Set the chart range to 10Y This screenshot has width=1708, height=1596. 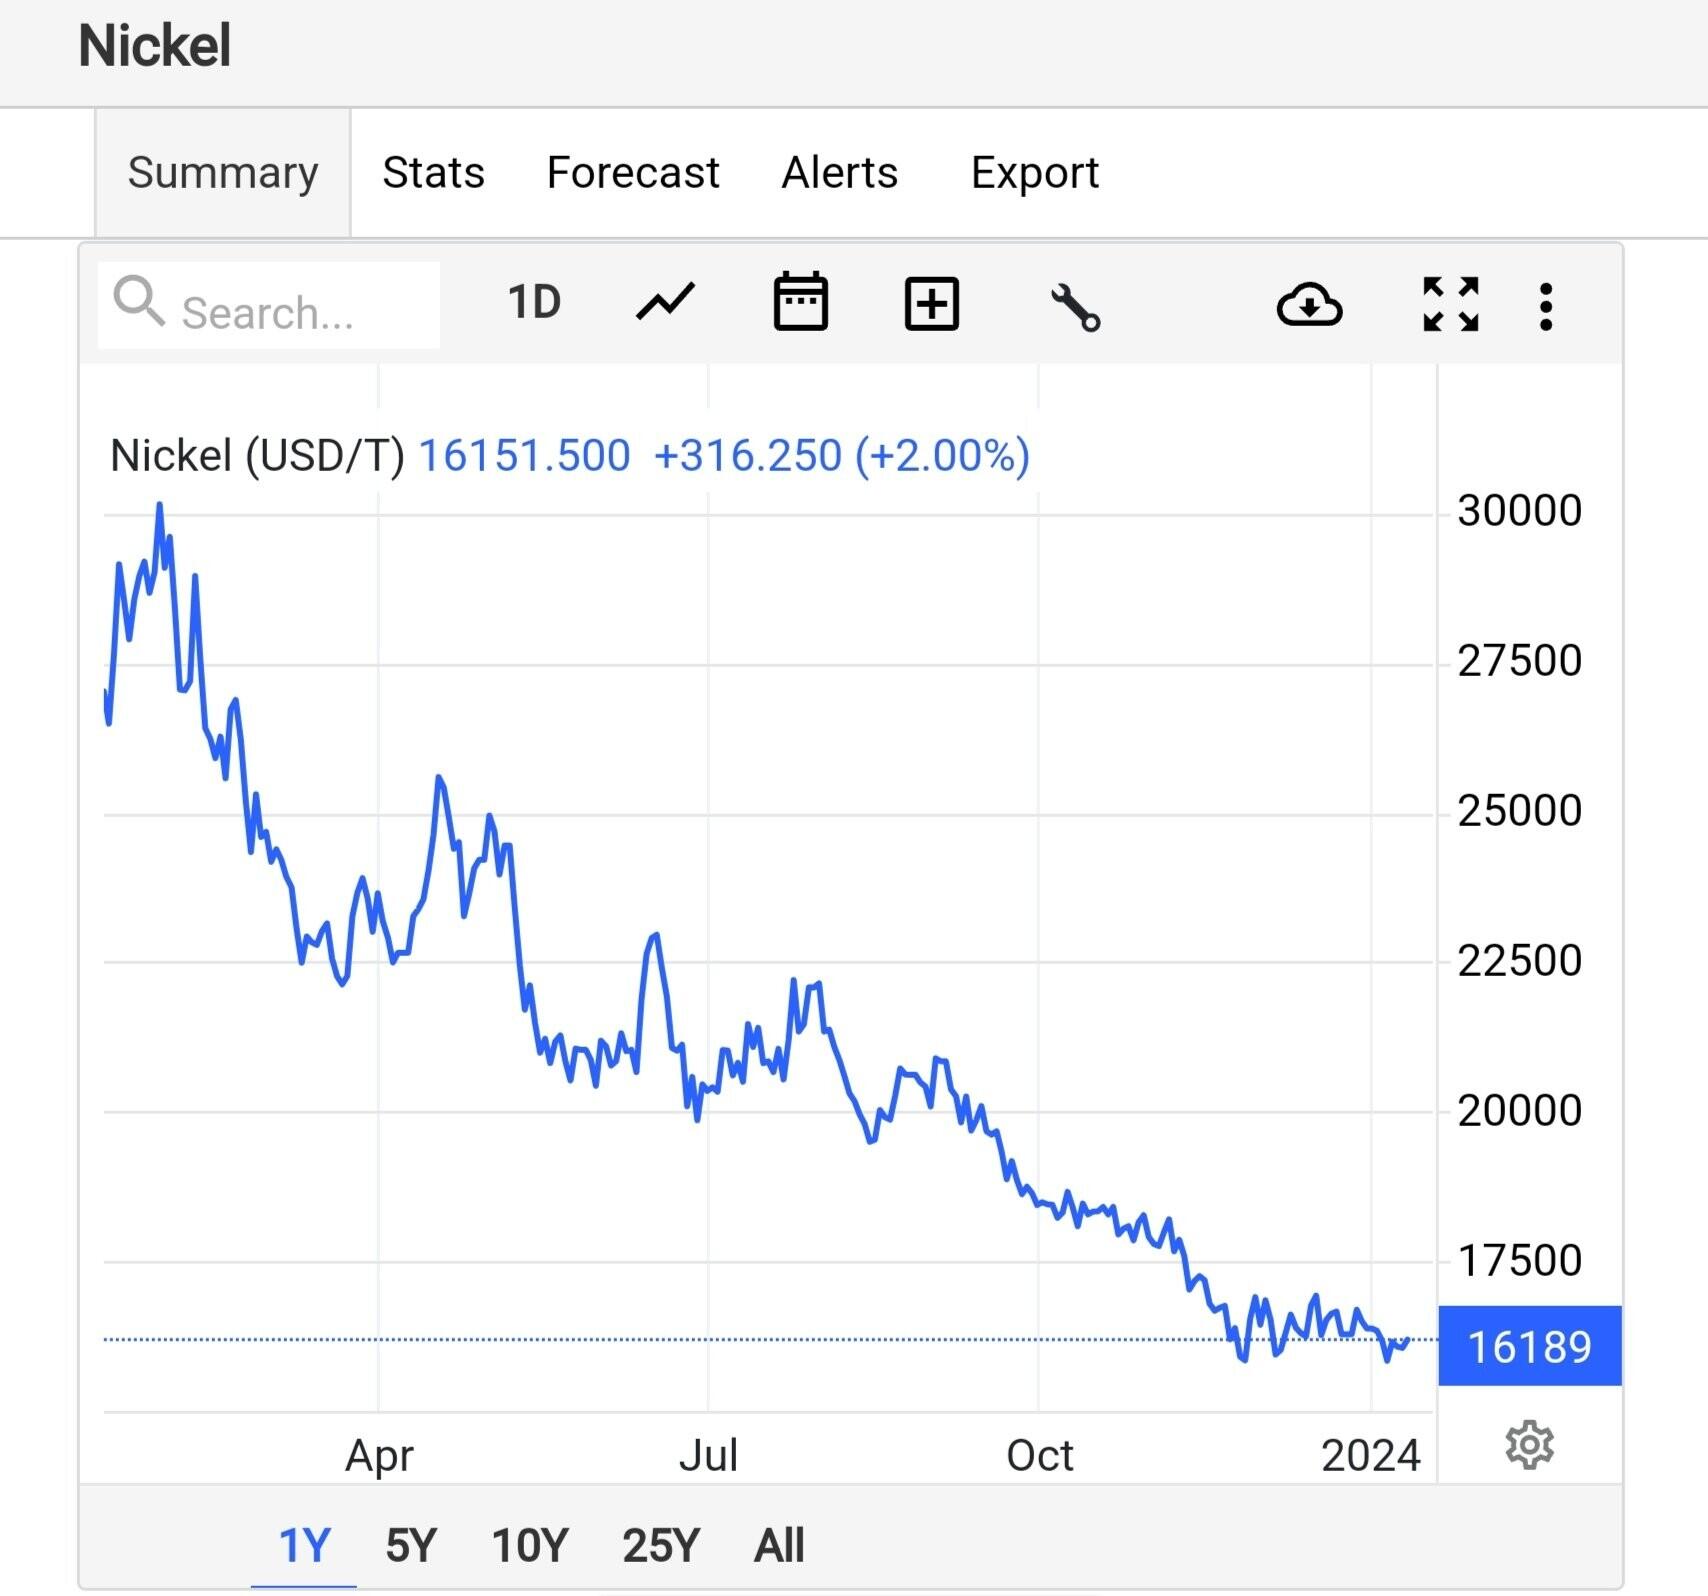click(x=530, y=1546)
